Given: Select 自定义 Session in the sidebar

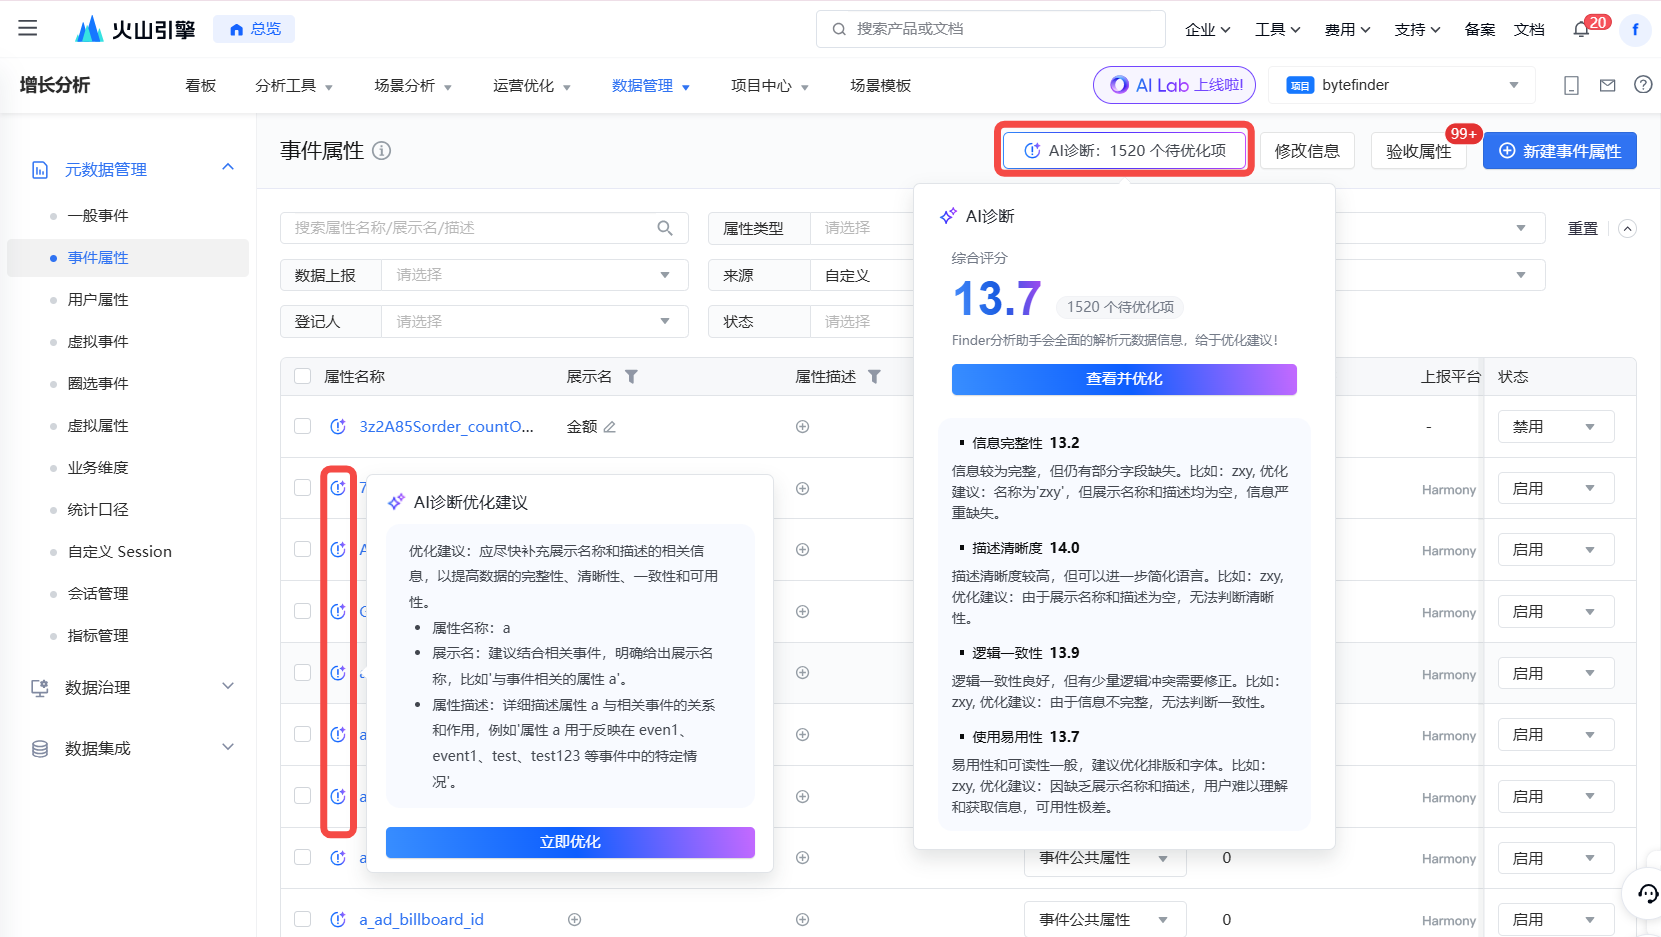Looking at the screenshot, I should click(120, 552).
